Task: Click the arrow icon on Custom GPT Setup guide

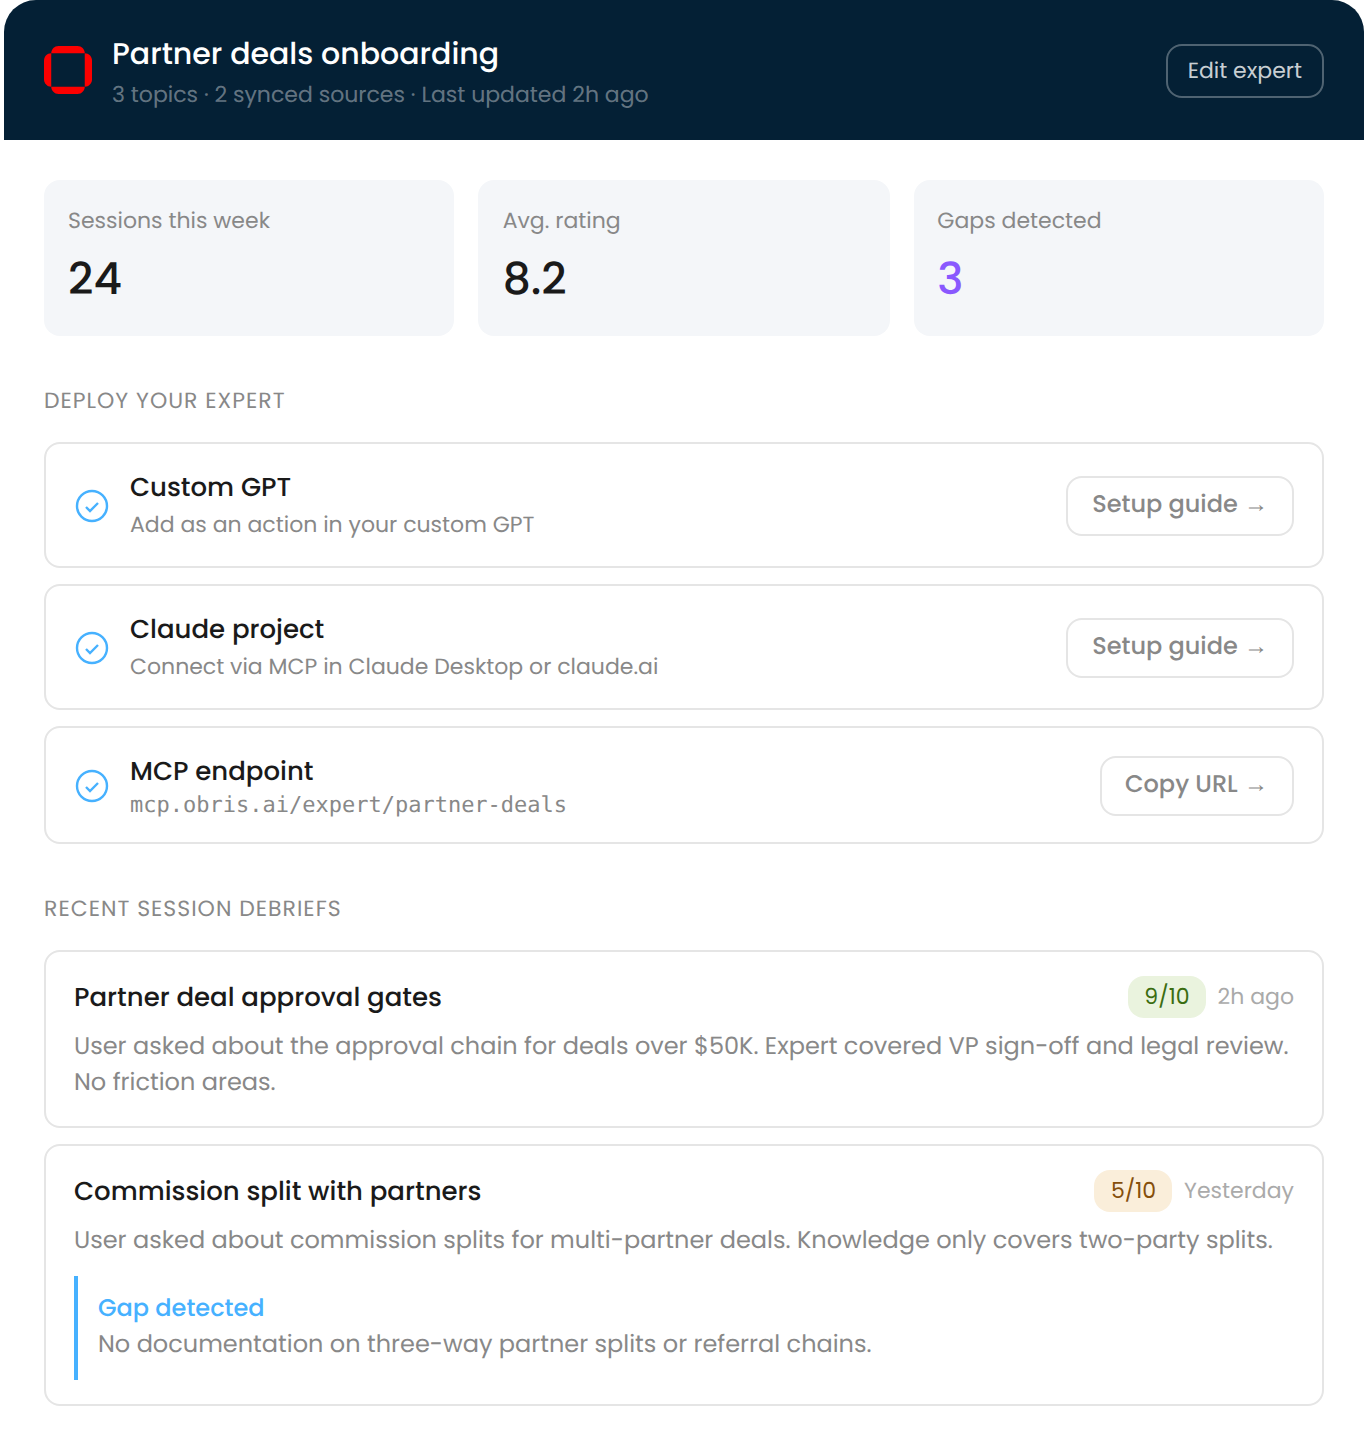Action: click(1258, 506)
